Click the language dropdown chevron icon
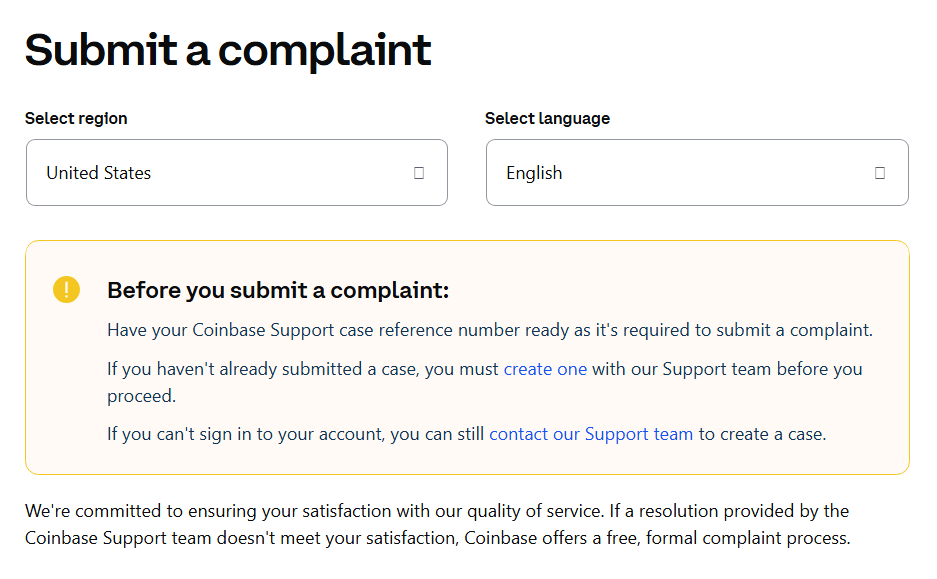The image size is (937, 579). (x=879, y=173)
